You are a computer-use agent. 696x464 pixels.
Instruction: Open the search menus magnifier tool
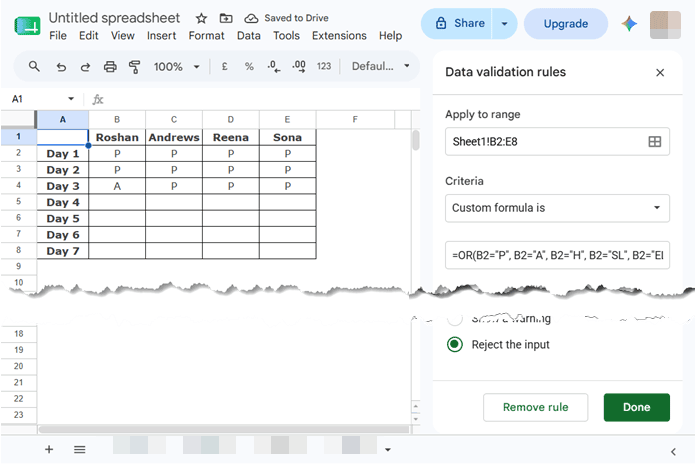[34, 67]
